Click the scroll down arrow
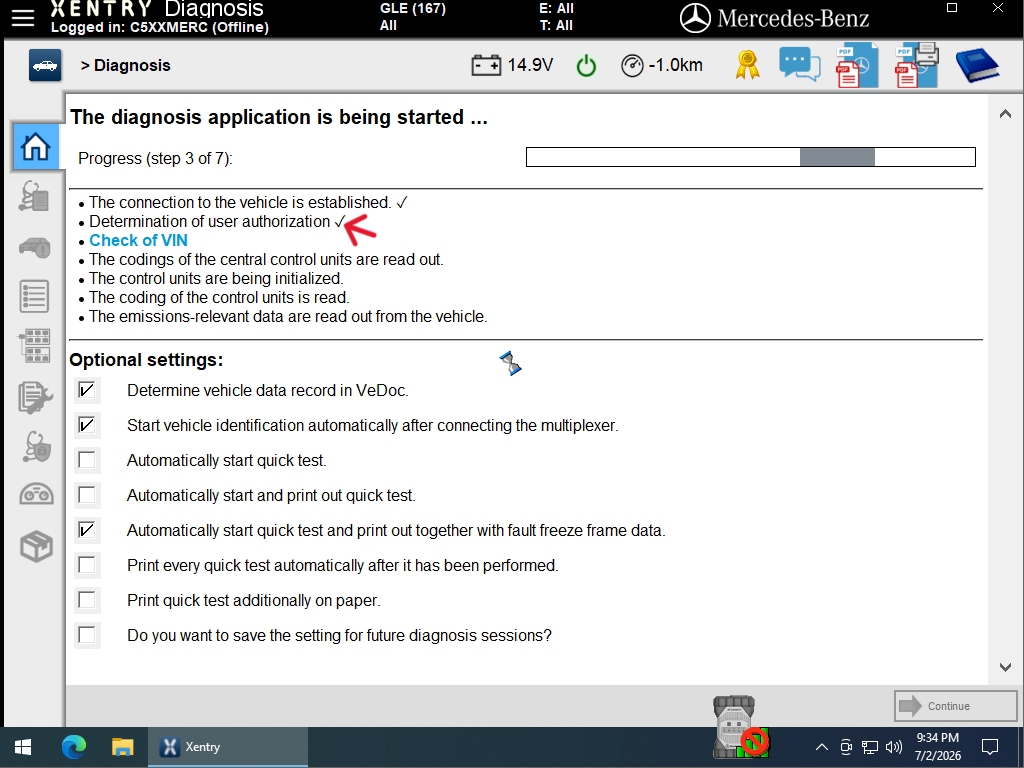This screenshot has height=768, width=1024. point(1005,667)
